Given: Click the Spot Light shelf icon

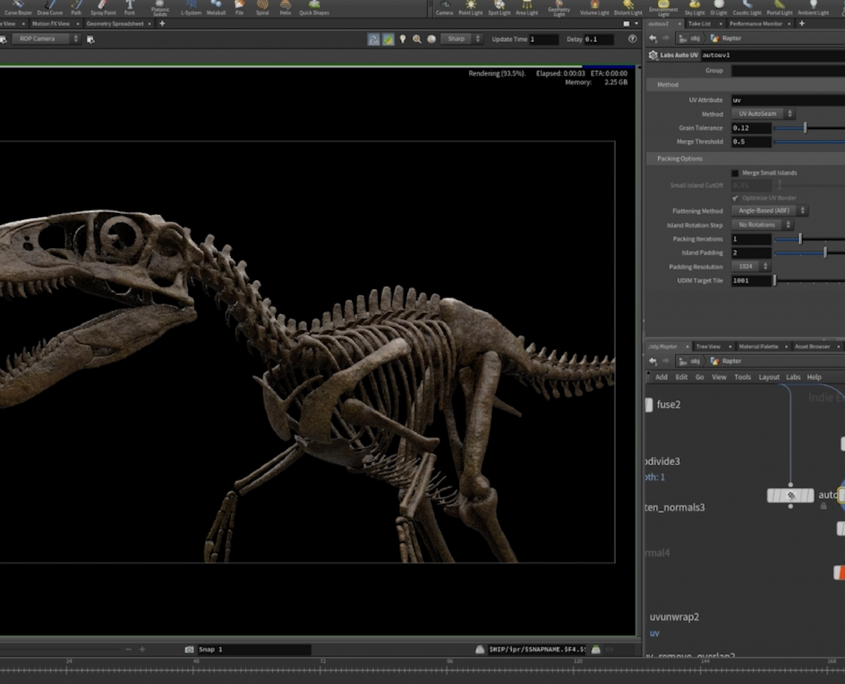Looking at the screenshot, I should 498,8.
